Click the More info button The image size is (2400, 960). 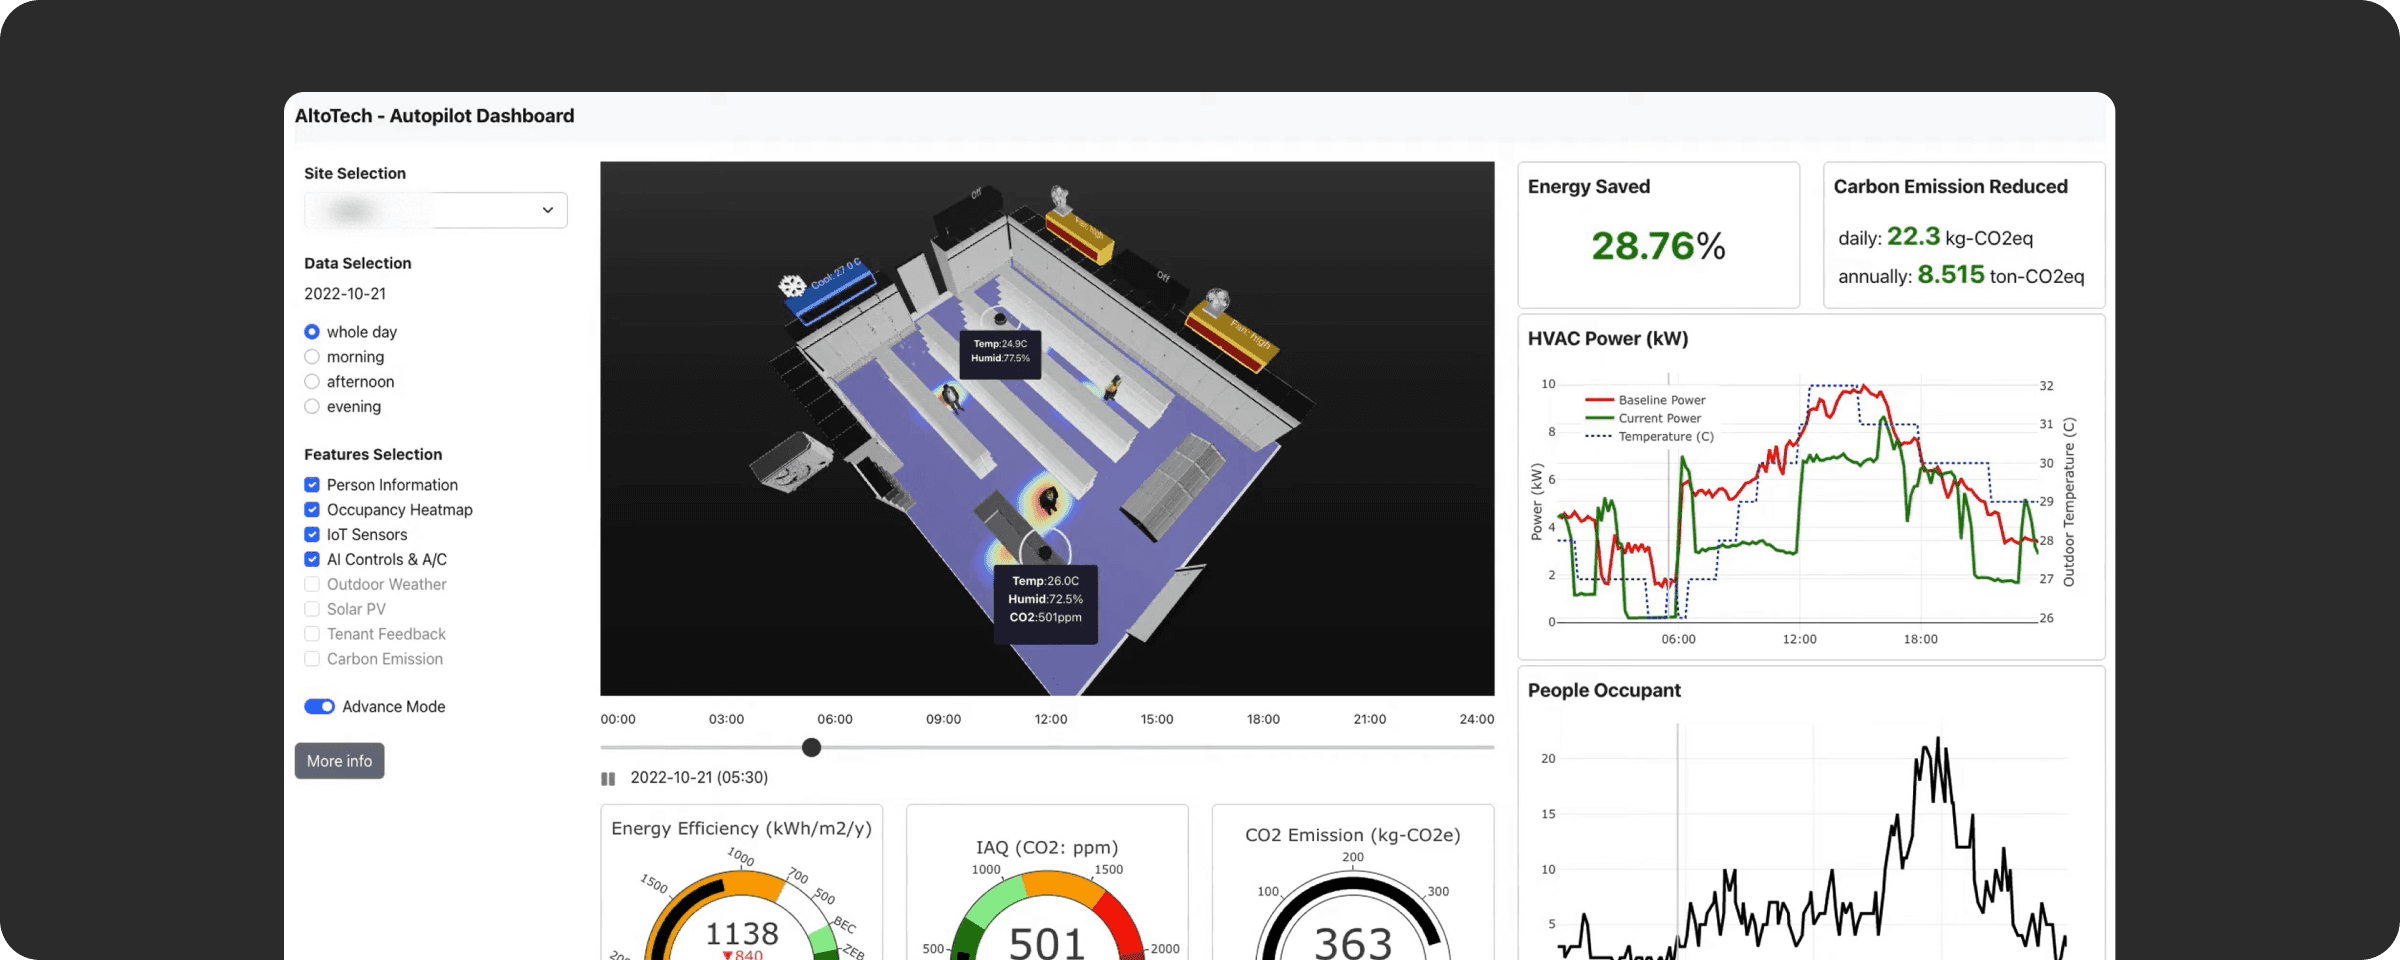coord(339,761)
